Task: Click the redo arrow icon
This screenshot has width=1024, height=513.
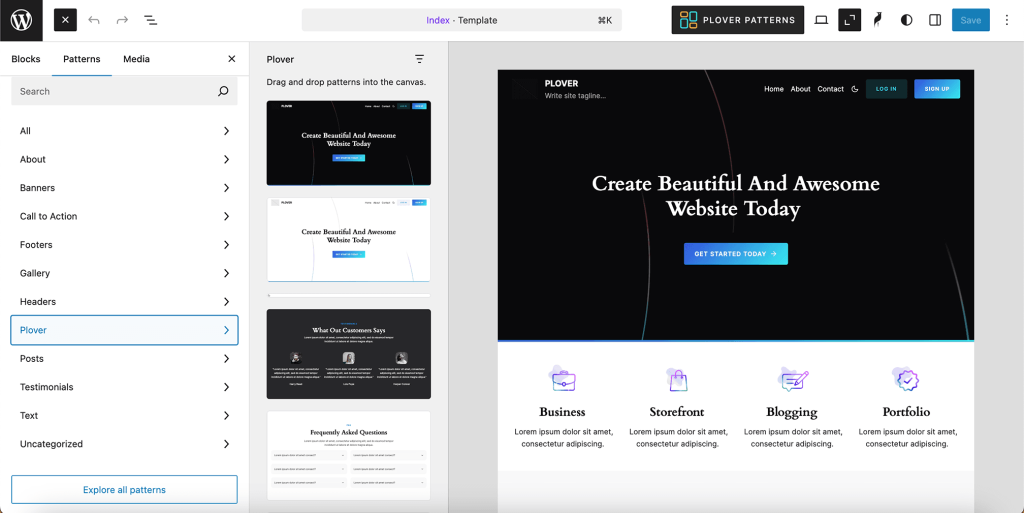Action: point(122,20)
